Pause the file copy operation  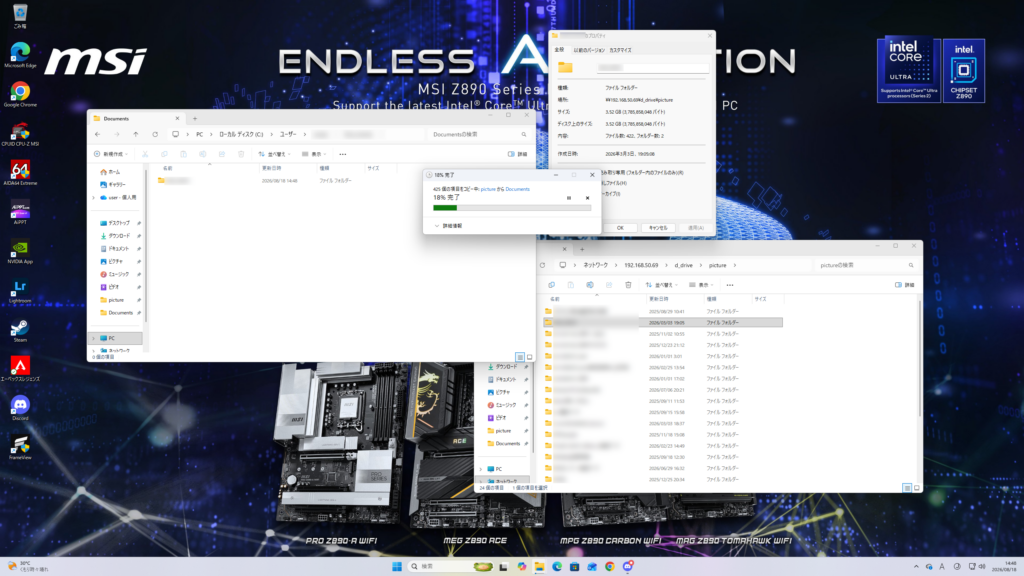569,198
